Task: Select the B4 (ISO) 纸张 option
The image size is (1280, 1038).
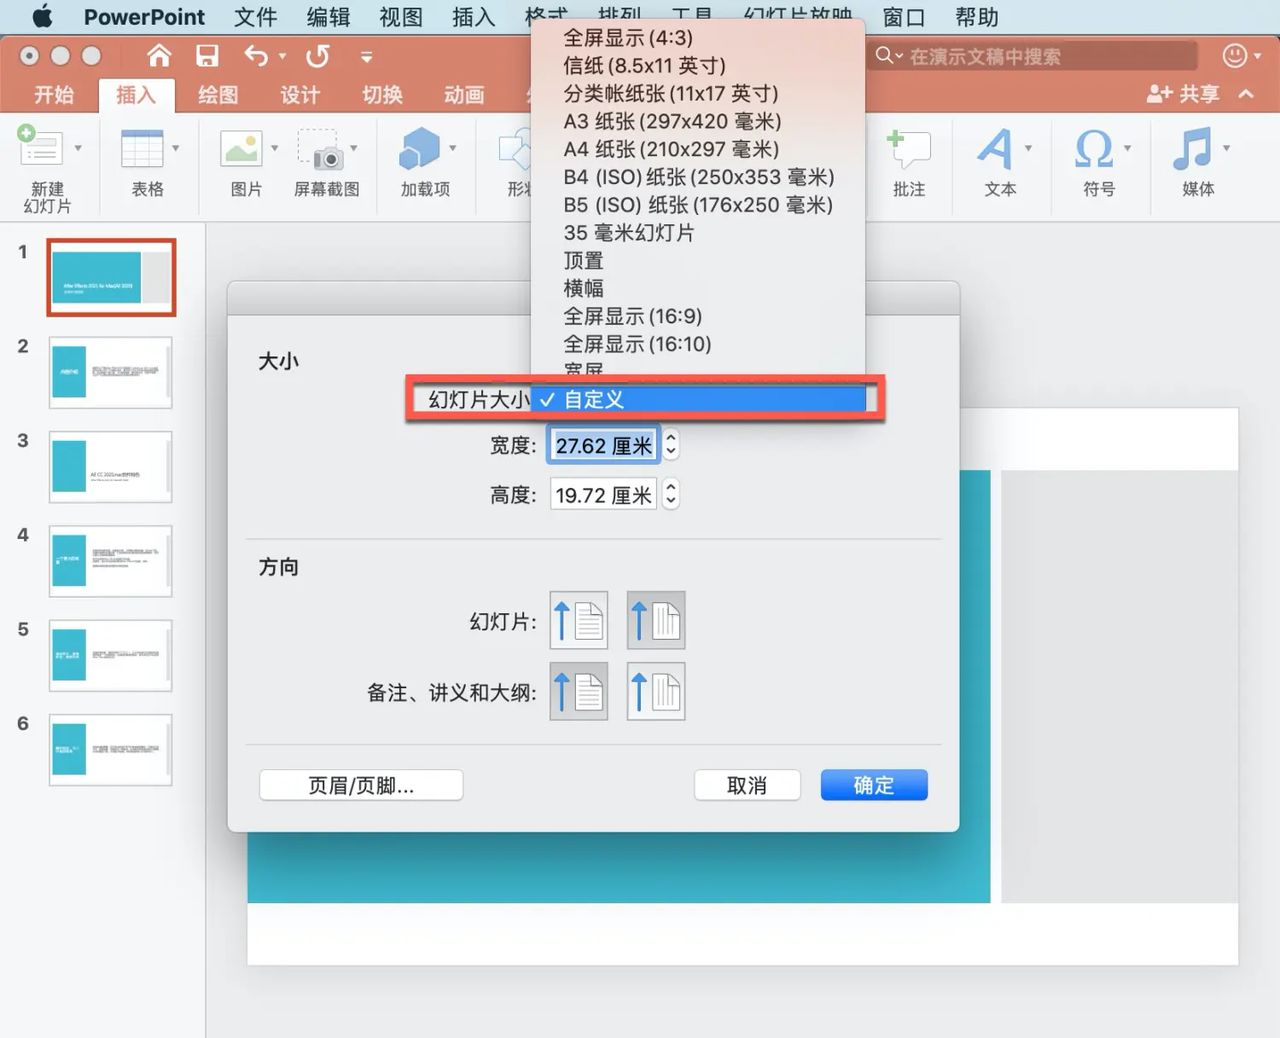Action: pyautogui.click(x=698, y=177)
